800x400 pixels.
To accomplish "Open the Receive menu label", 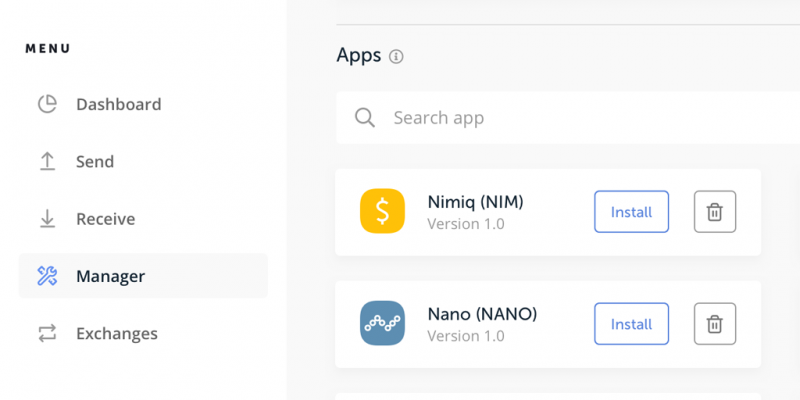I will coord(105,219).
